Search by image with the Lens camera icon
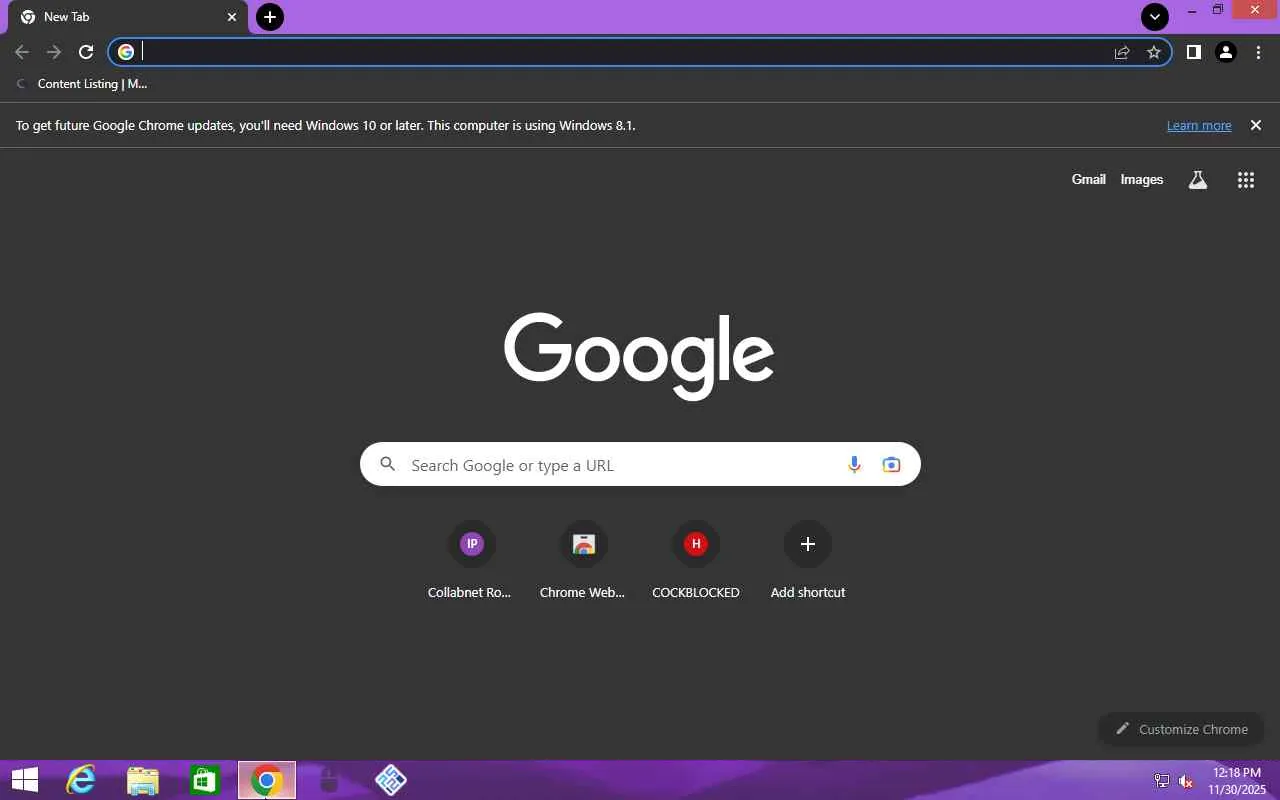Image resolution: width=1280 pixels, height=800 pixels. (891, 464)
